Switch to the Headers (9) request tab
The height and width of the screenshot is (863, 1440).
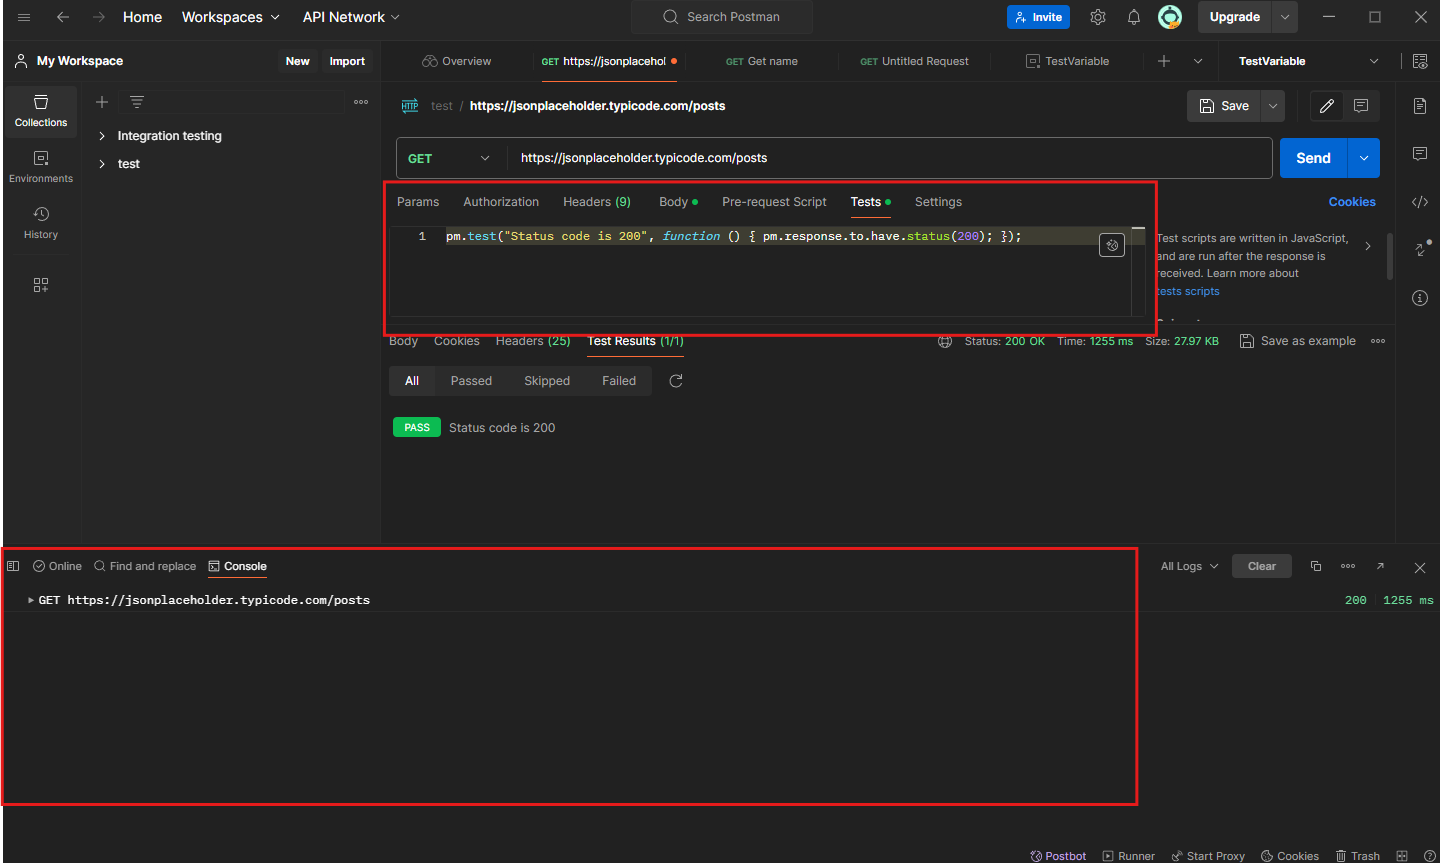point(597,202)
